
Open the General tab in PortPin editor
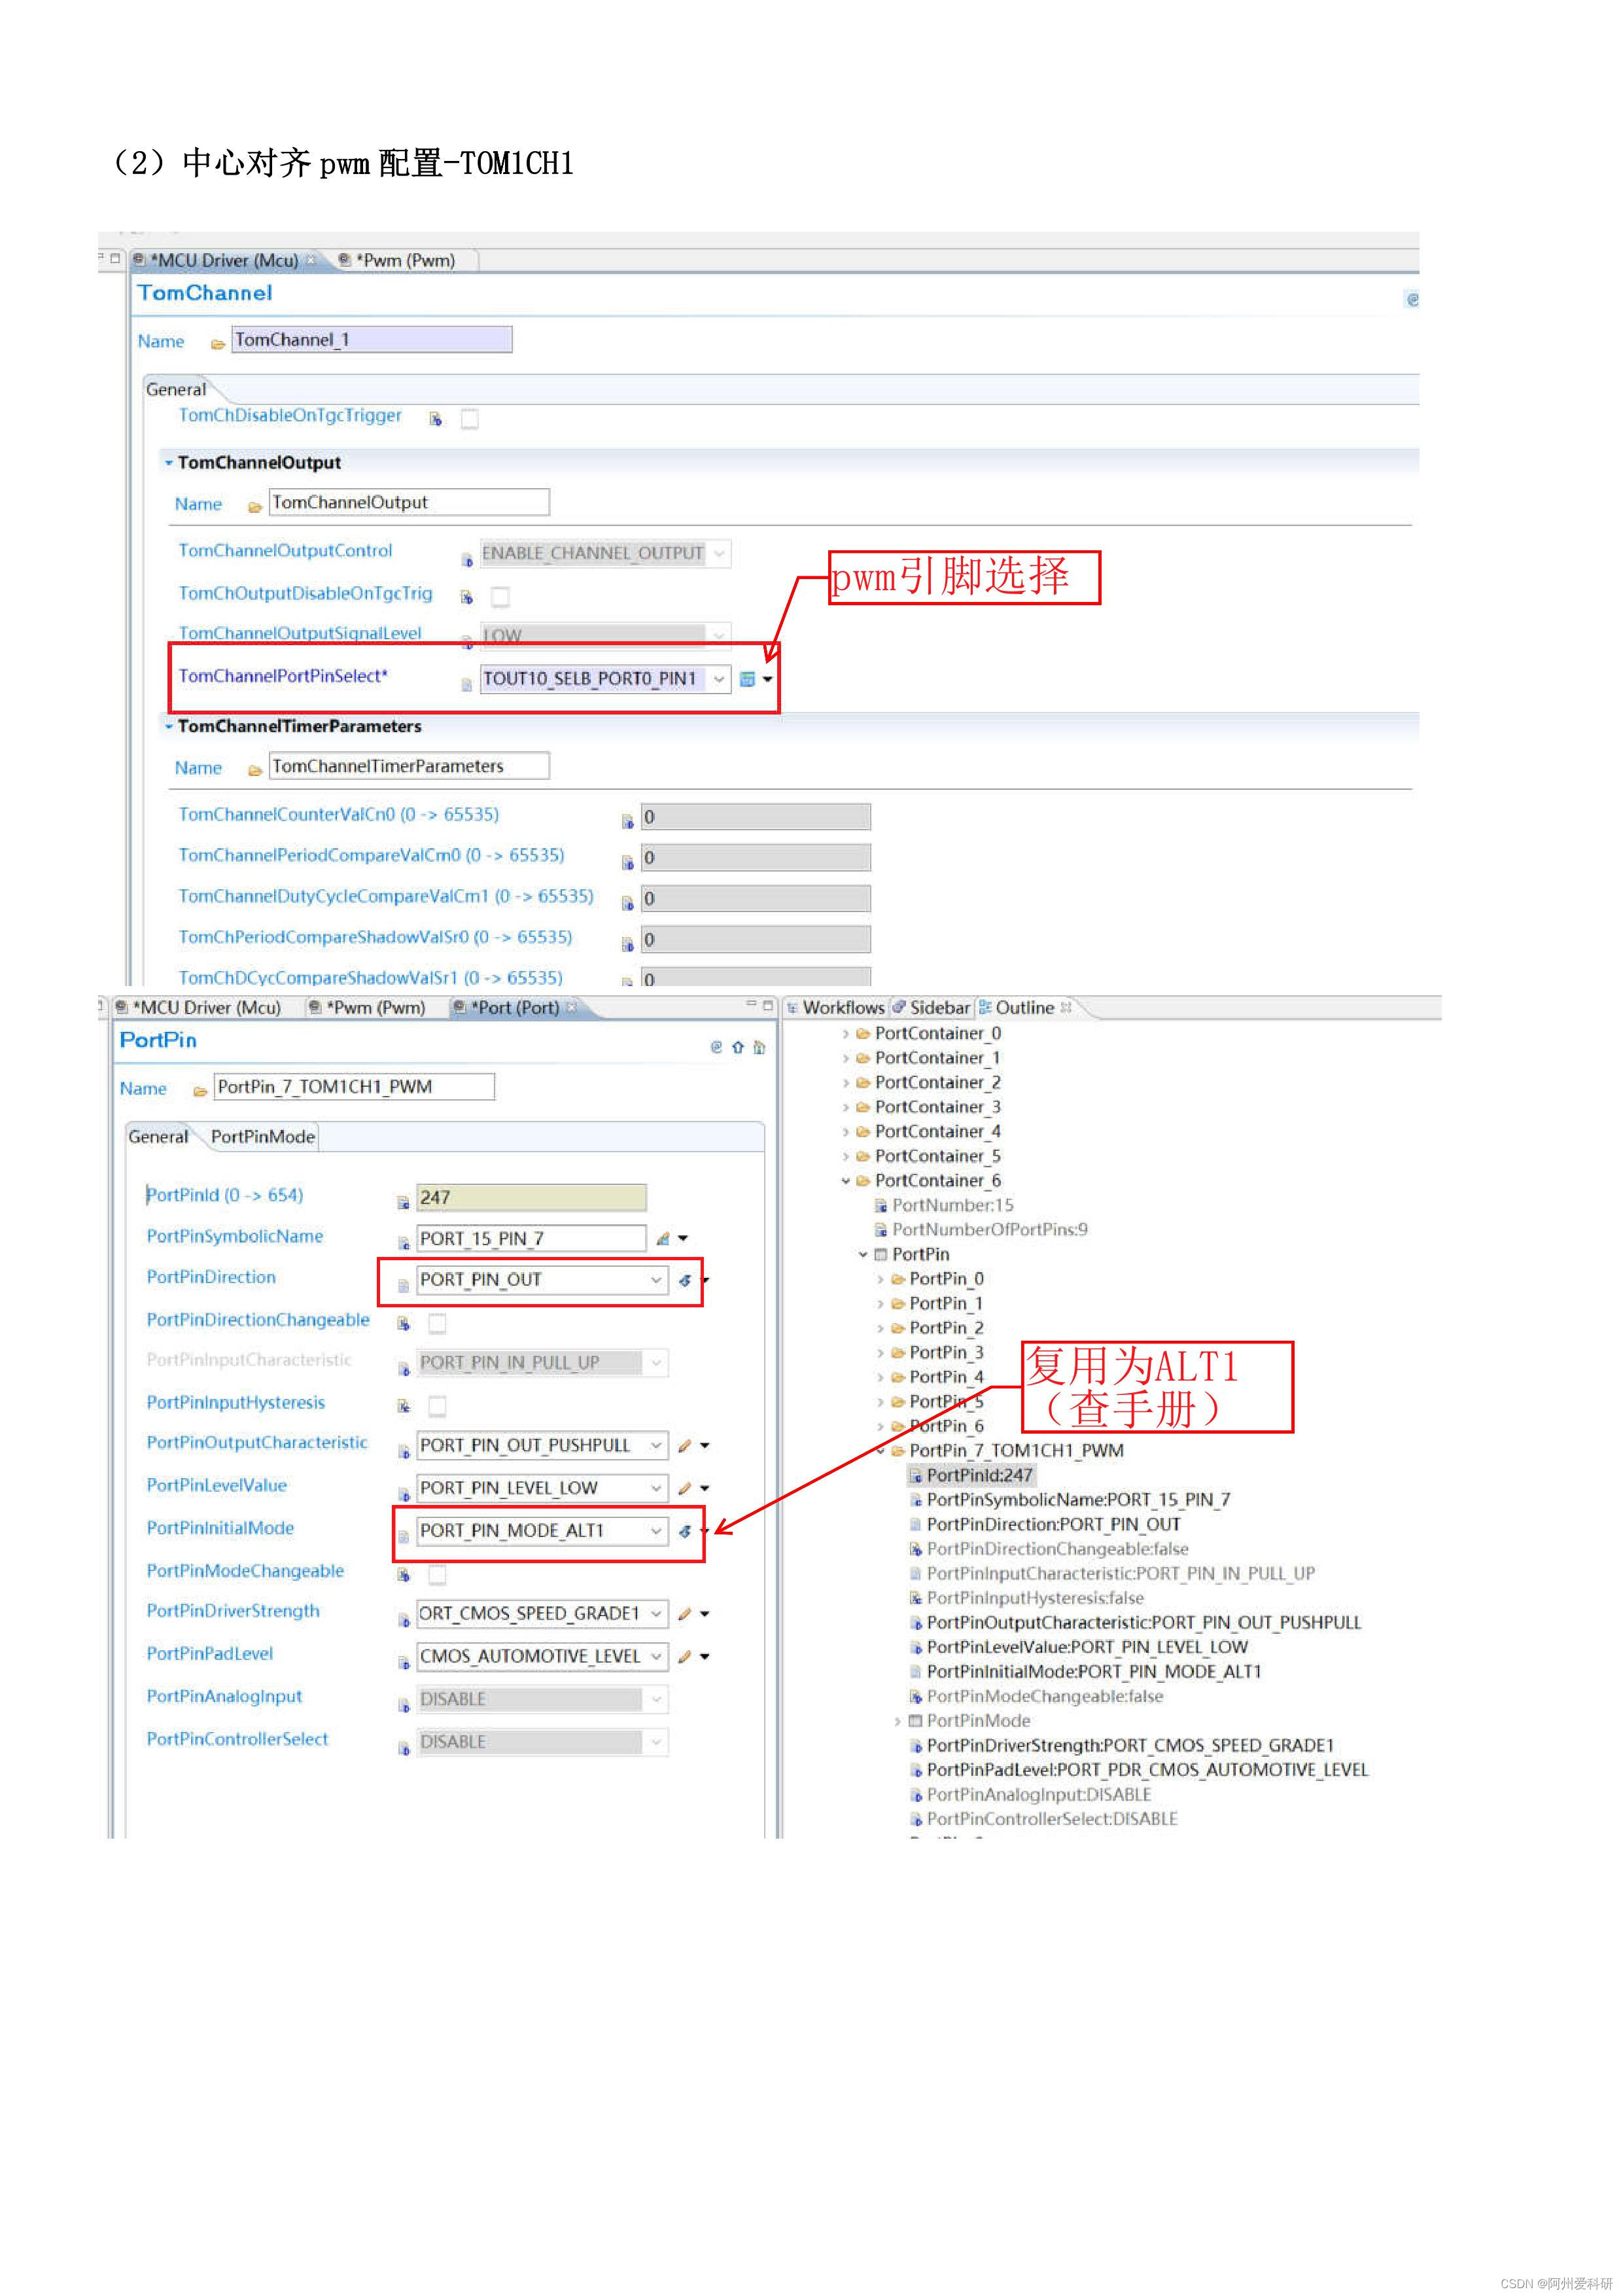(x=158, y=1137)
